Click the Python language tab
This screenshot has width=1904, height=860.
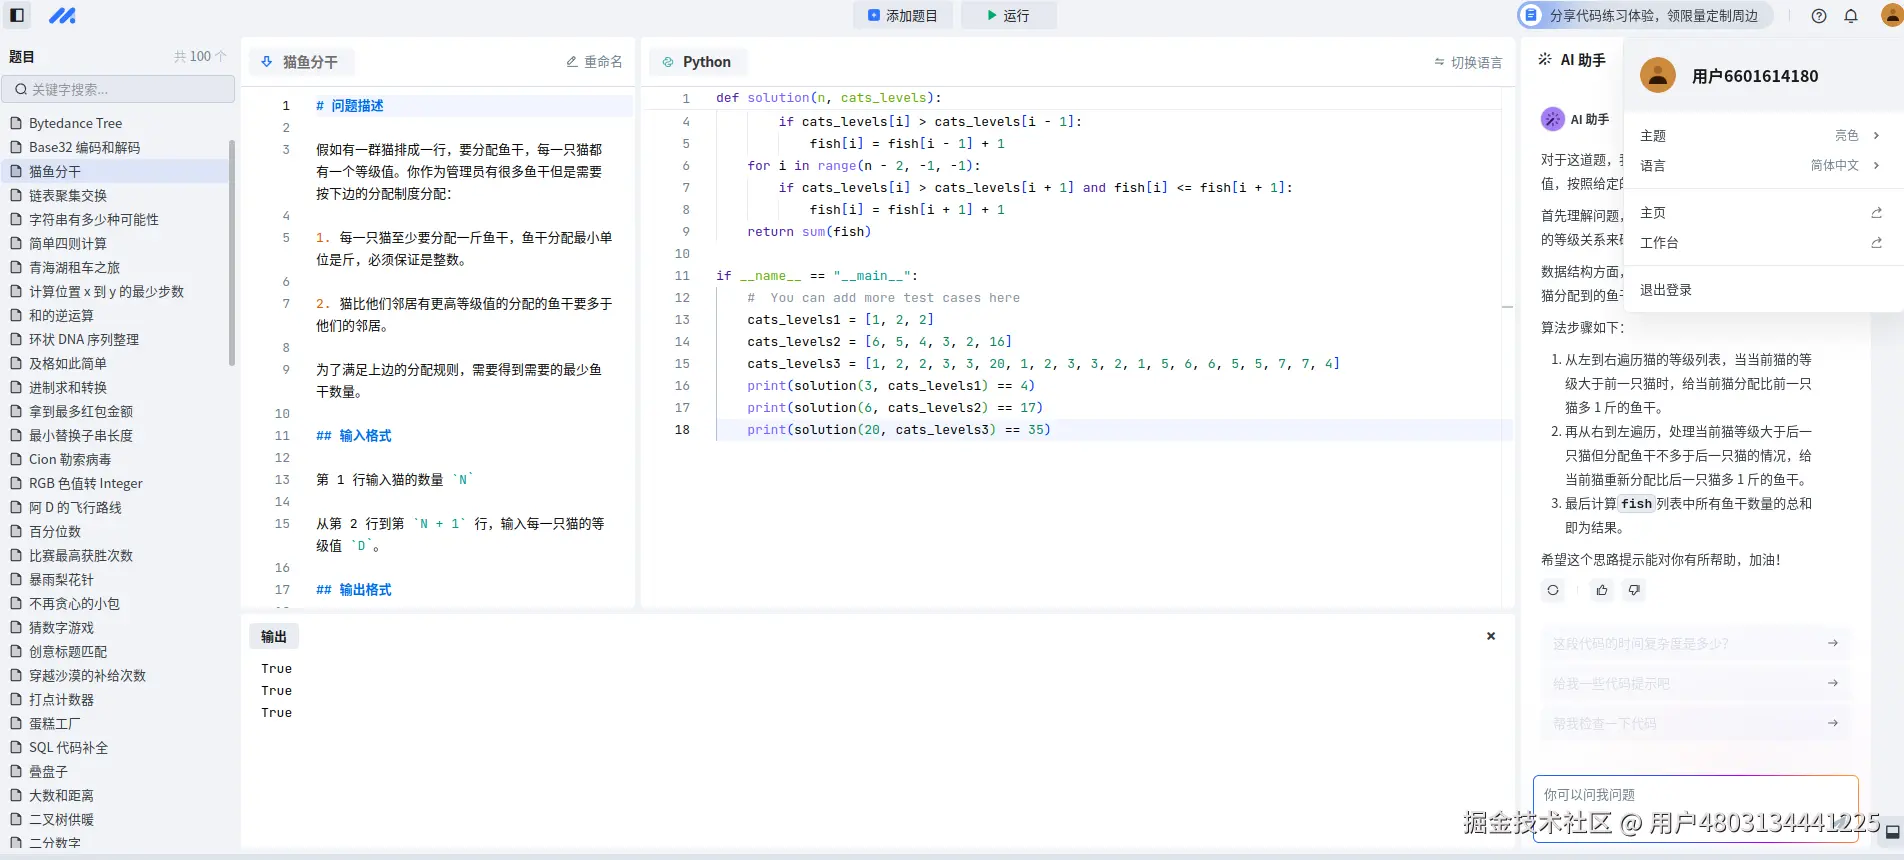[698, 62]
